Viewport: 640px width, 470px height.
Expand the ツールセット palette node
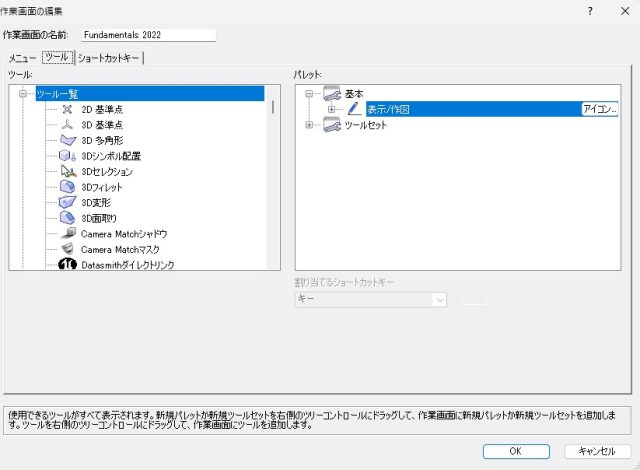309,125
